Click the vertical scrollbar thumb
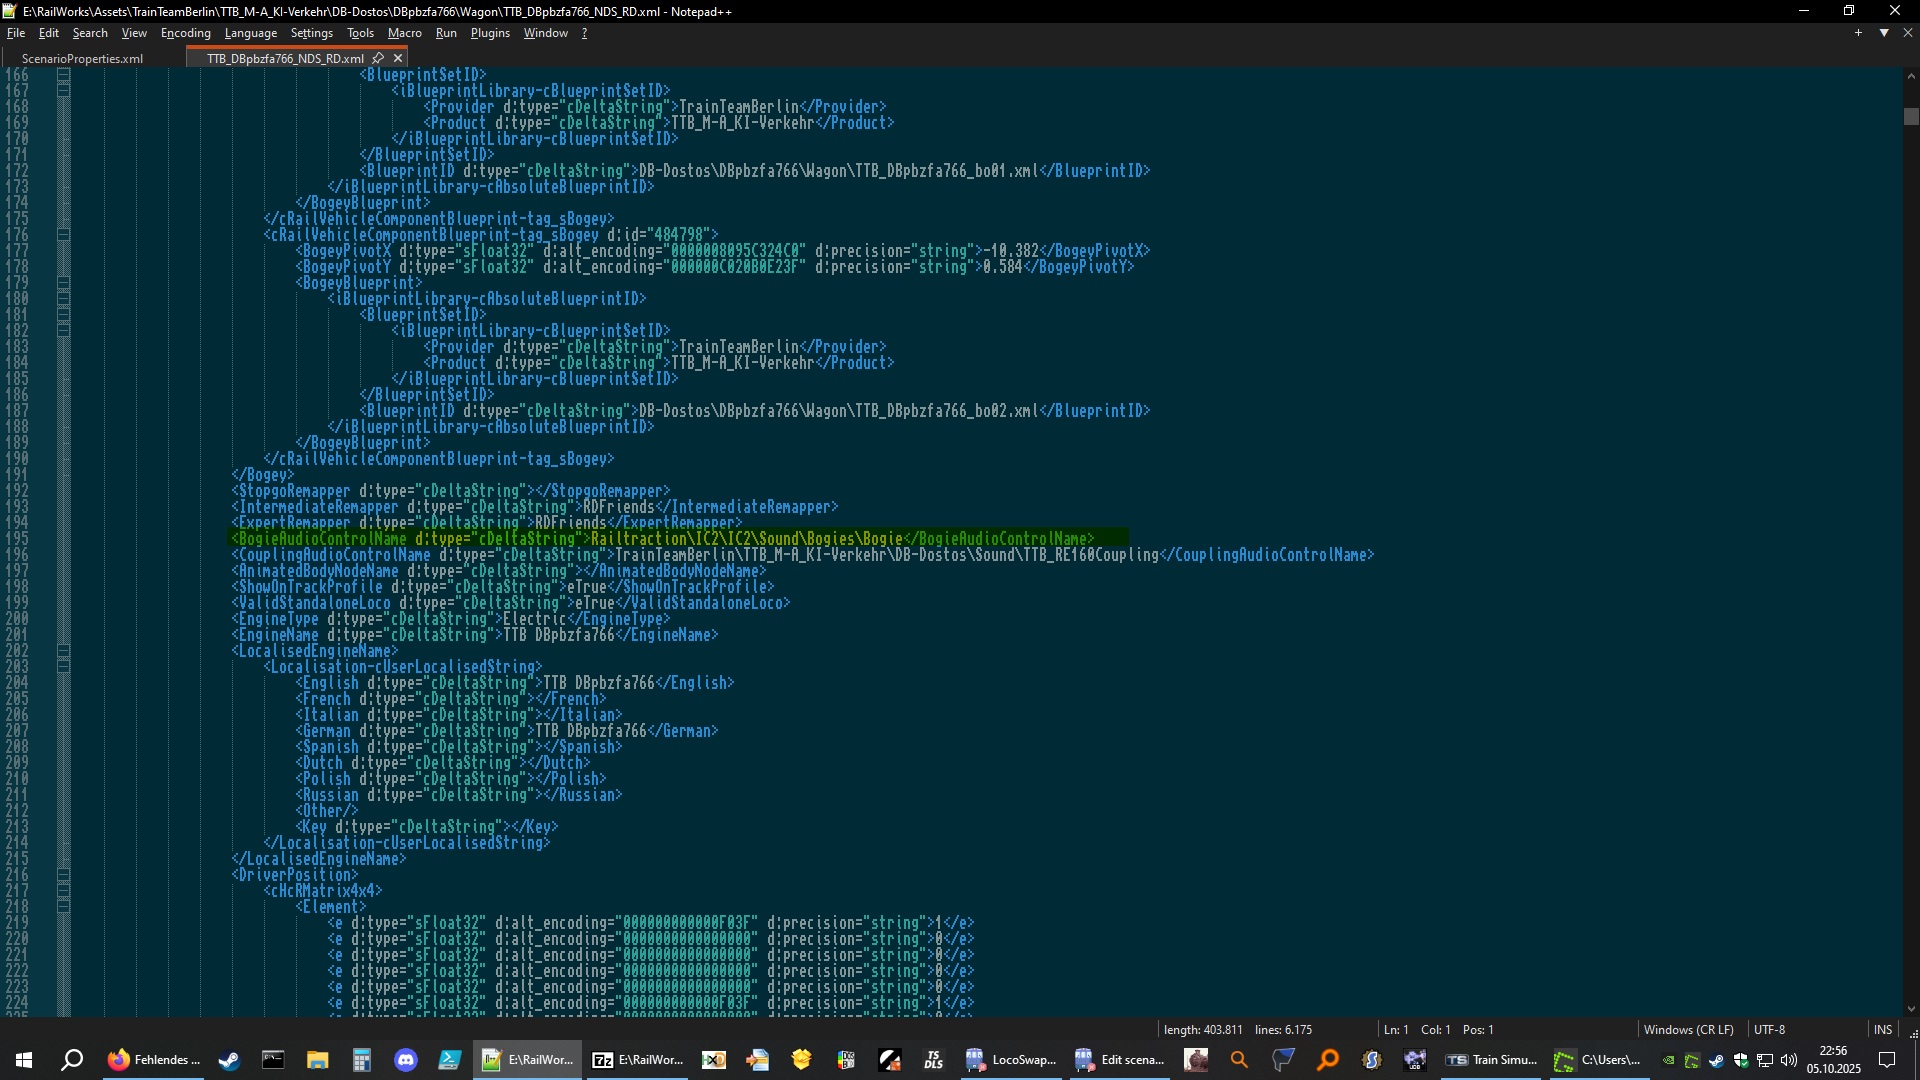Screen dimensions: 1920x1080 tap(1911, 117)
